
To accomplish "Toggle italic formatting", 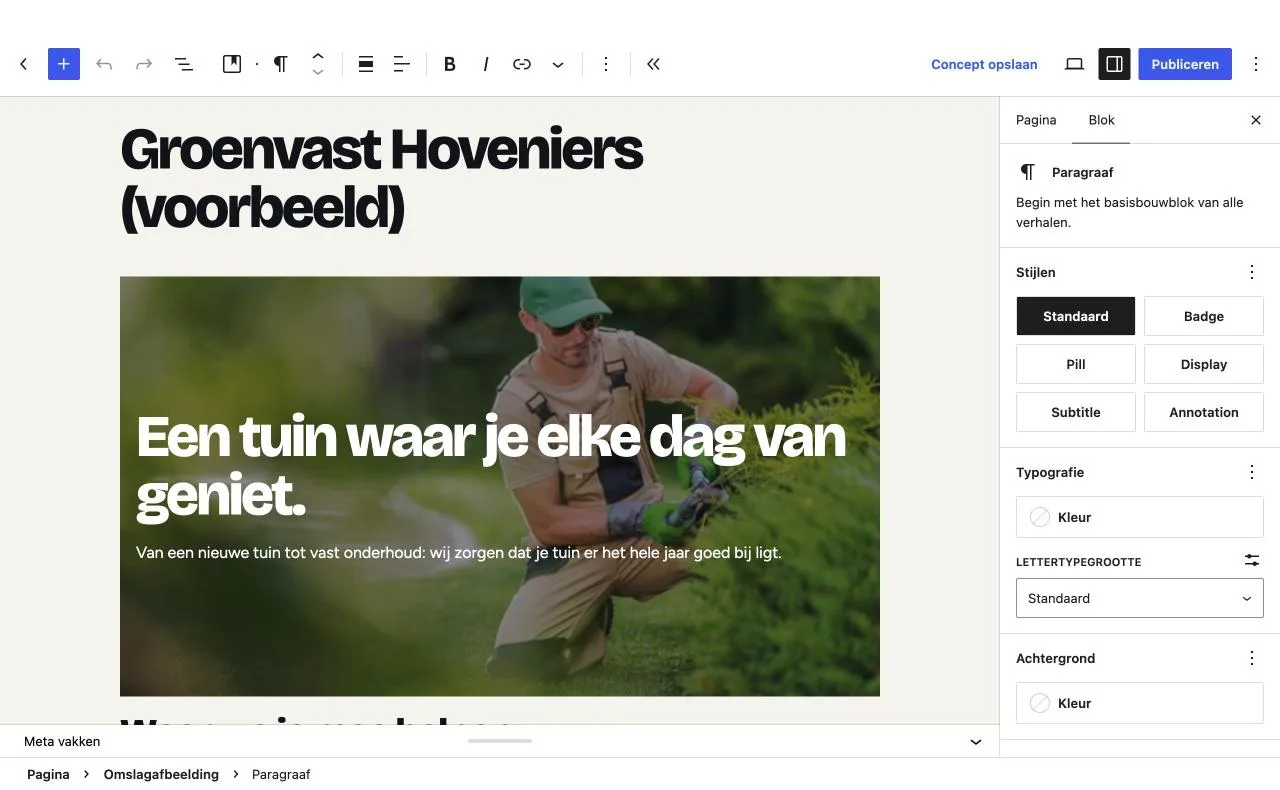I will pyautogui.click(x=486, y=64).
